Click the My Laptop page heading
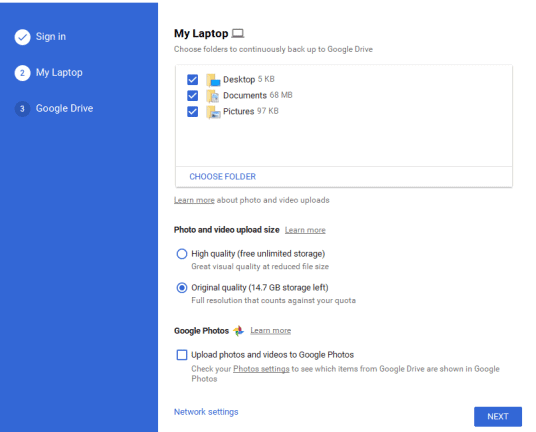This screenshot has width=536, height=432. [x=201, y=33]
